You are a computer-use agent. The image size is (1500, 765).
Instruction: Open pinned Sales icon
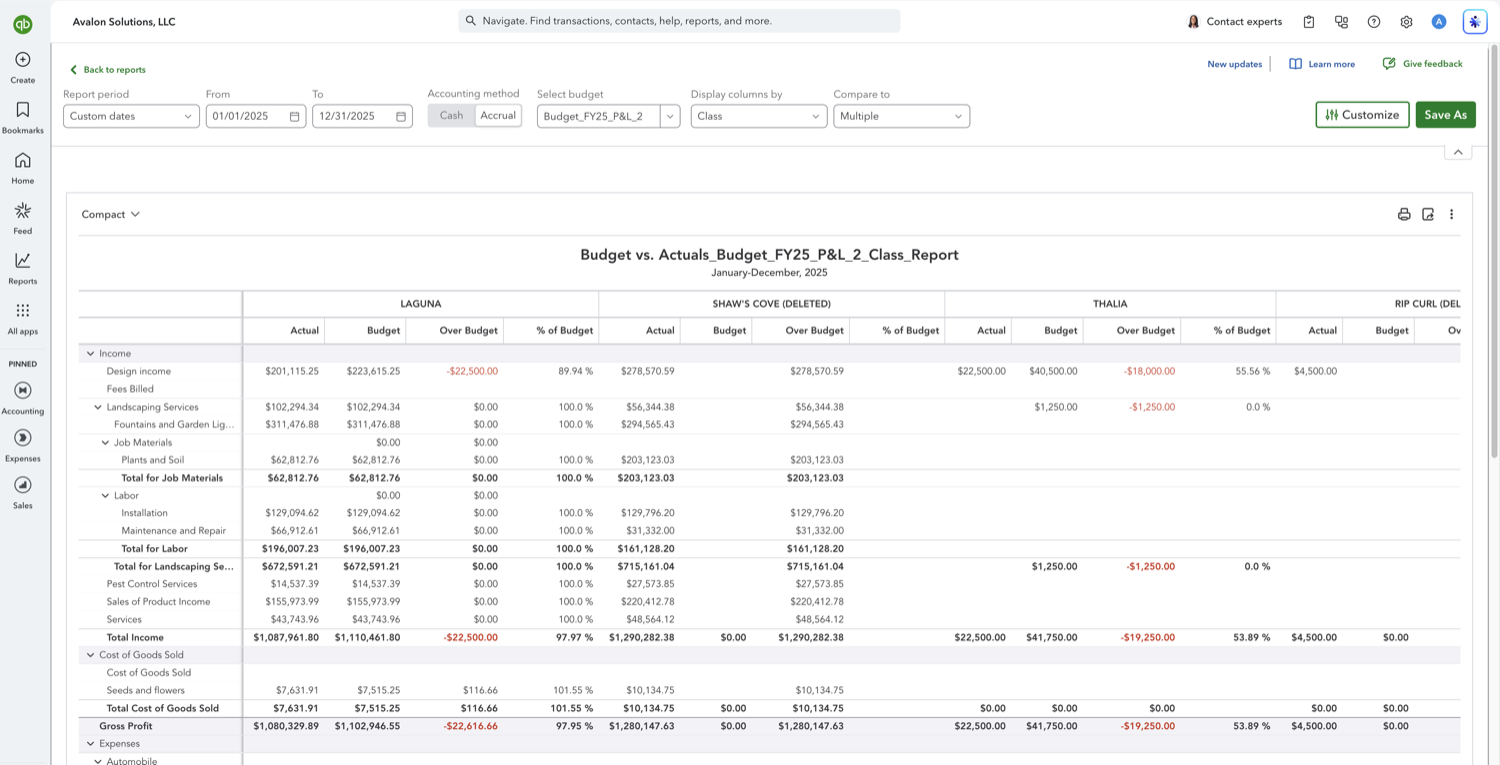click(23, 485)
